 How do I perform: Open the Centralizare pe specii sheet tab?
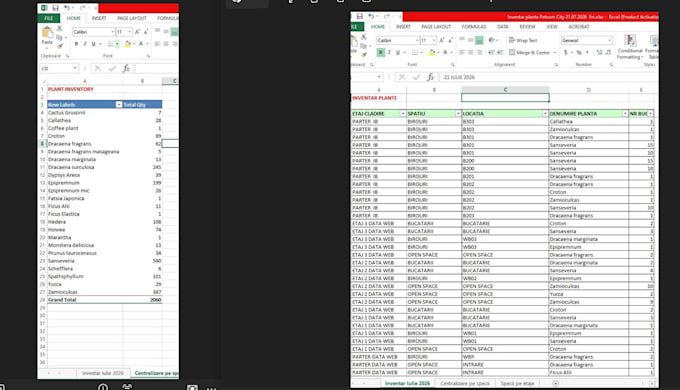464,383
